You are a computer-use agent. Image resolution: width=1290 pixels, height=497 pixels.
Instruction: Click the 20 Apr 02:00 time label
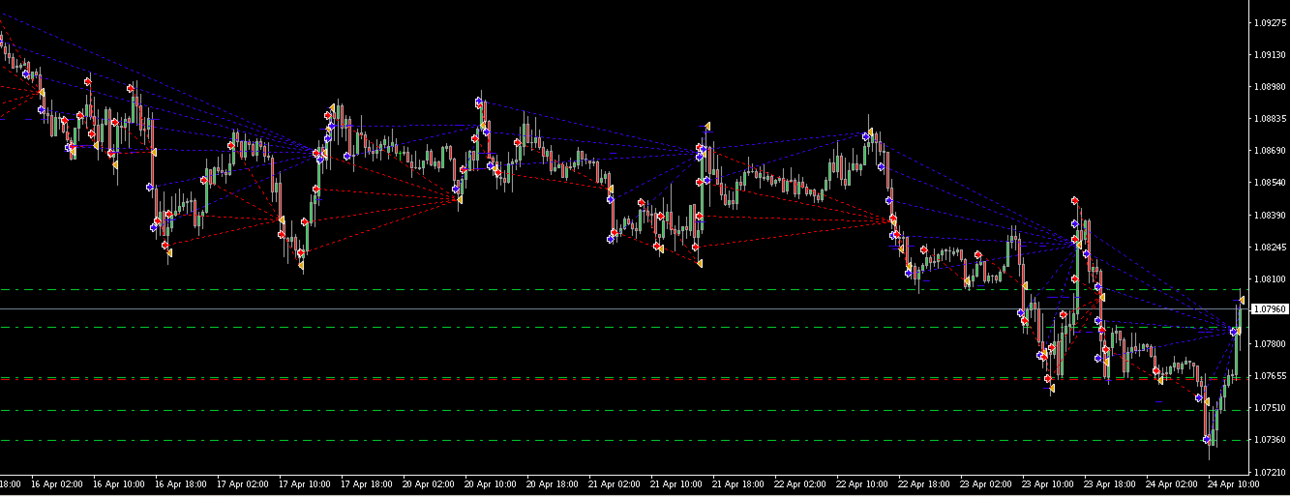429,484
